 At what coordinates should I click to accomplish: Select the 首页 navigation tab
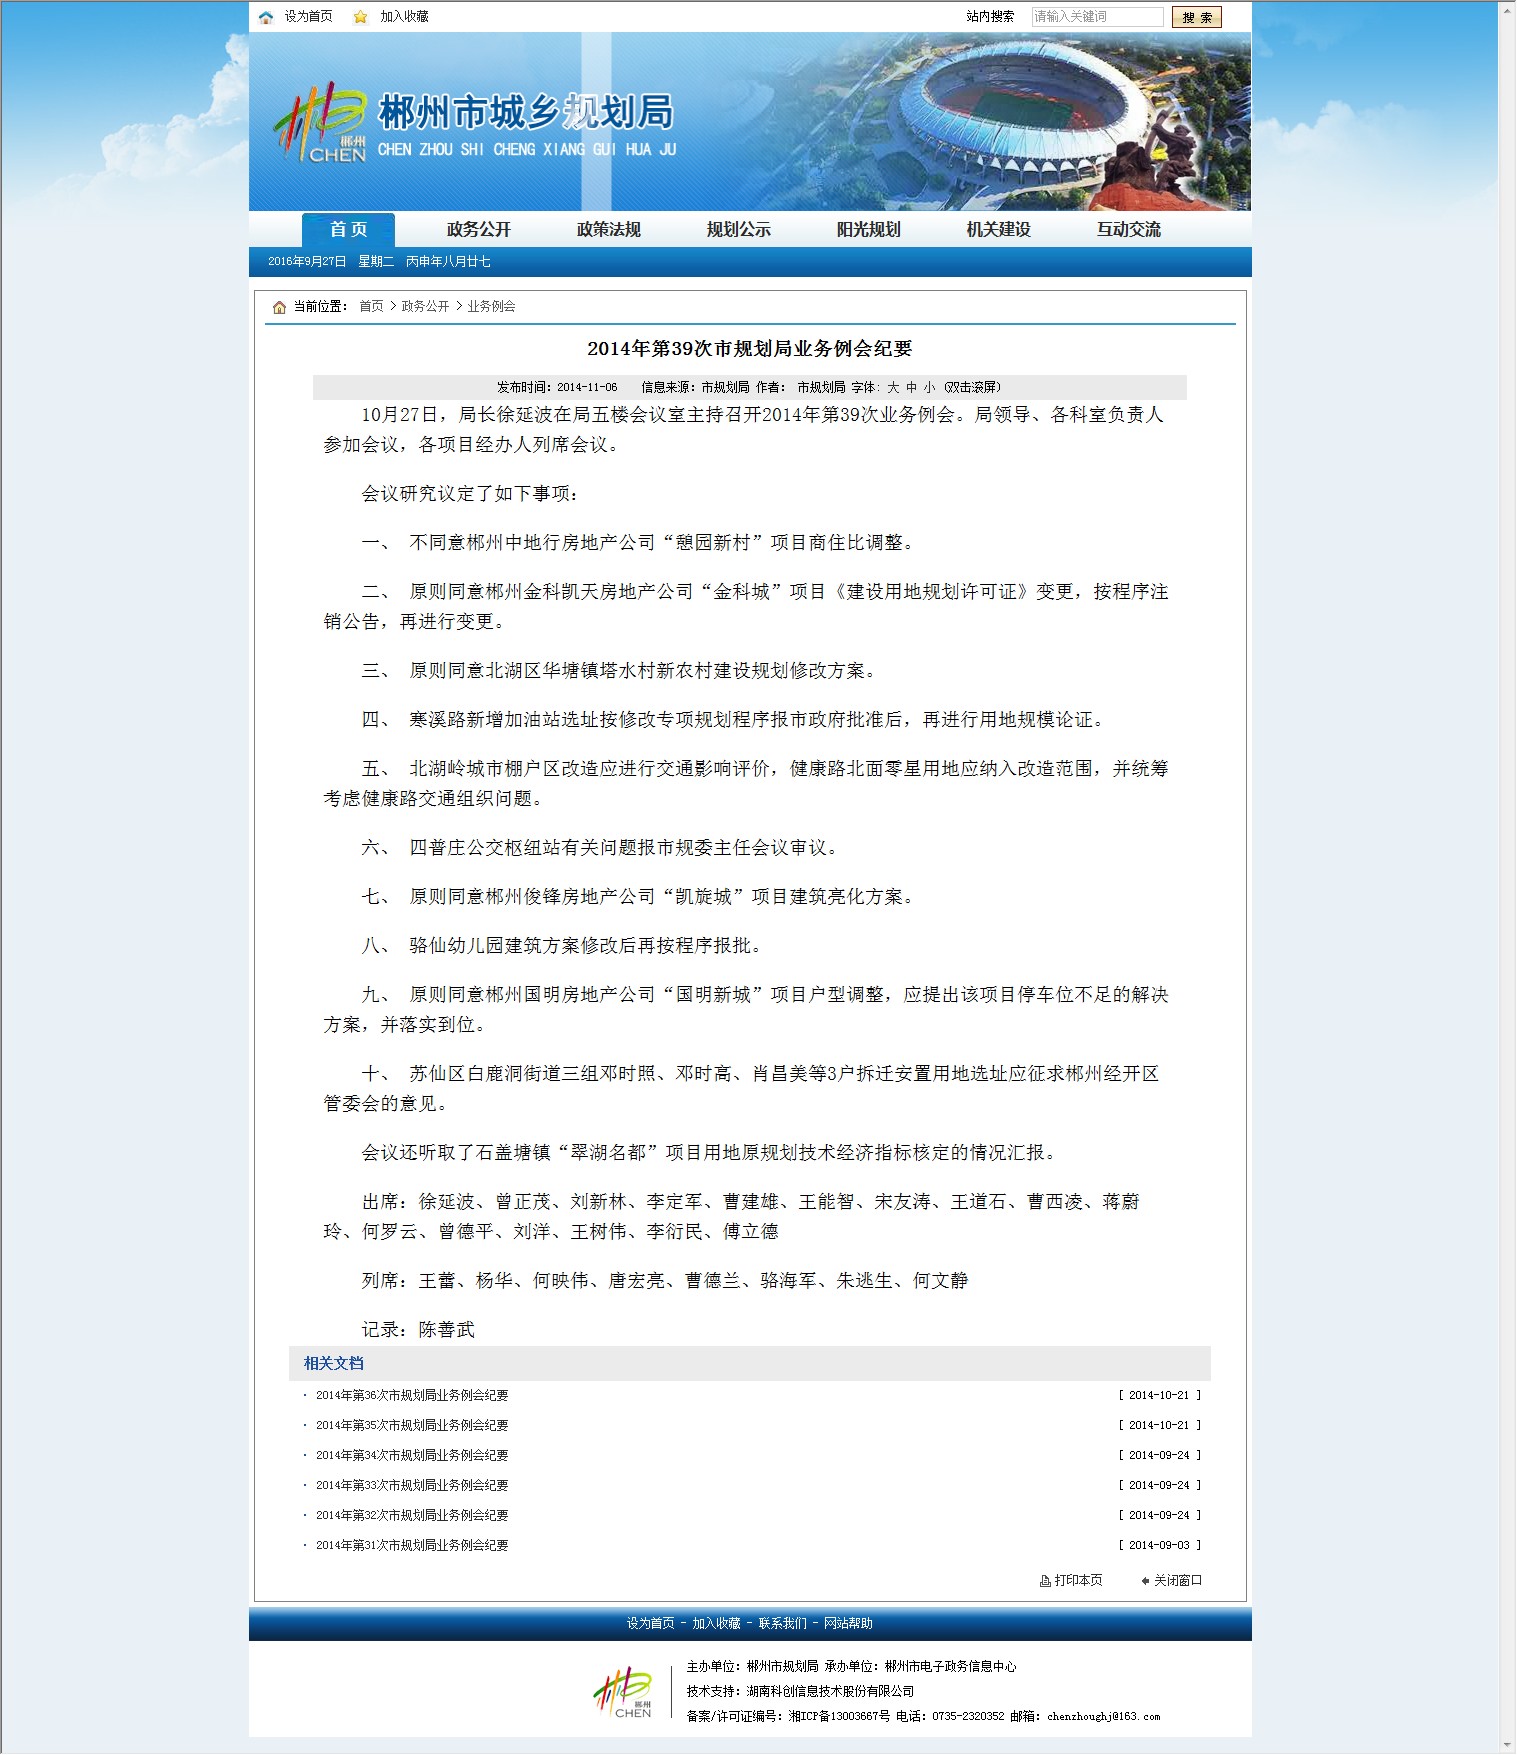[348, 230]
